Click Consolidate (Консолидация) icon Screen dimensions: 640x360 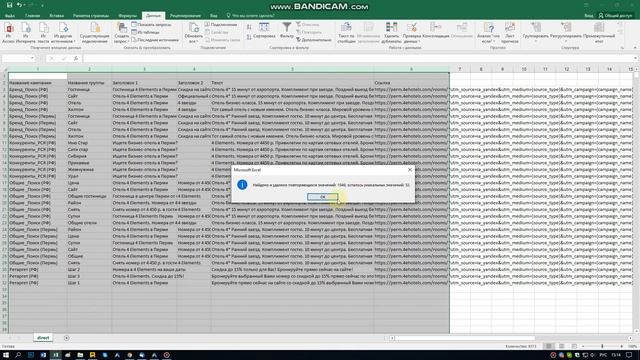point(436,31)
